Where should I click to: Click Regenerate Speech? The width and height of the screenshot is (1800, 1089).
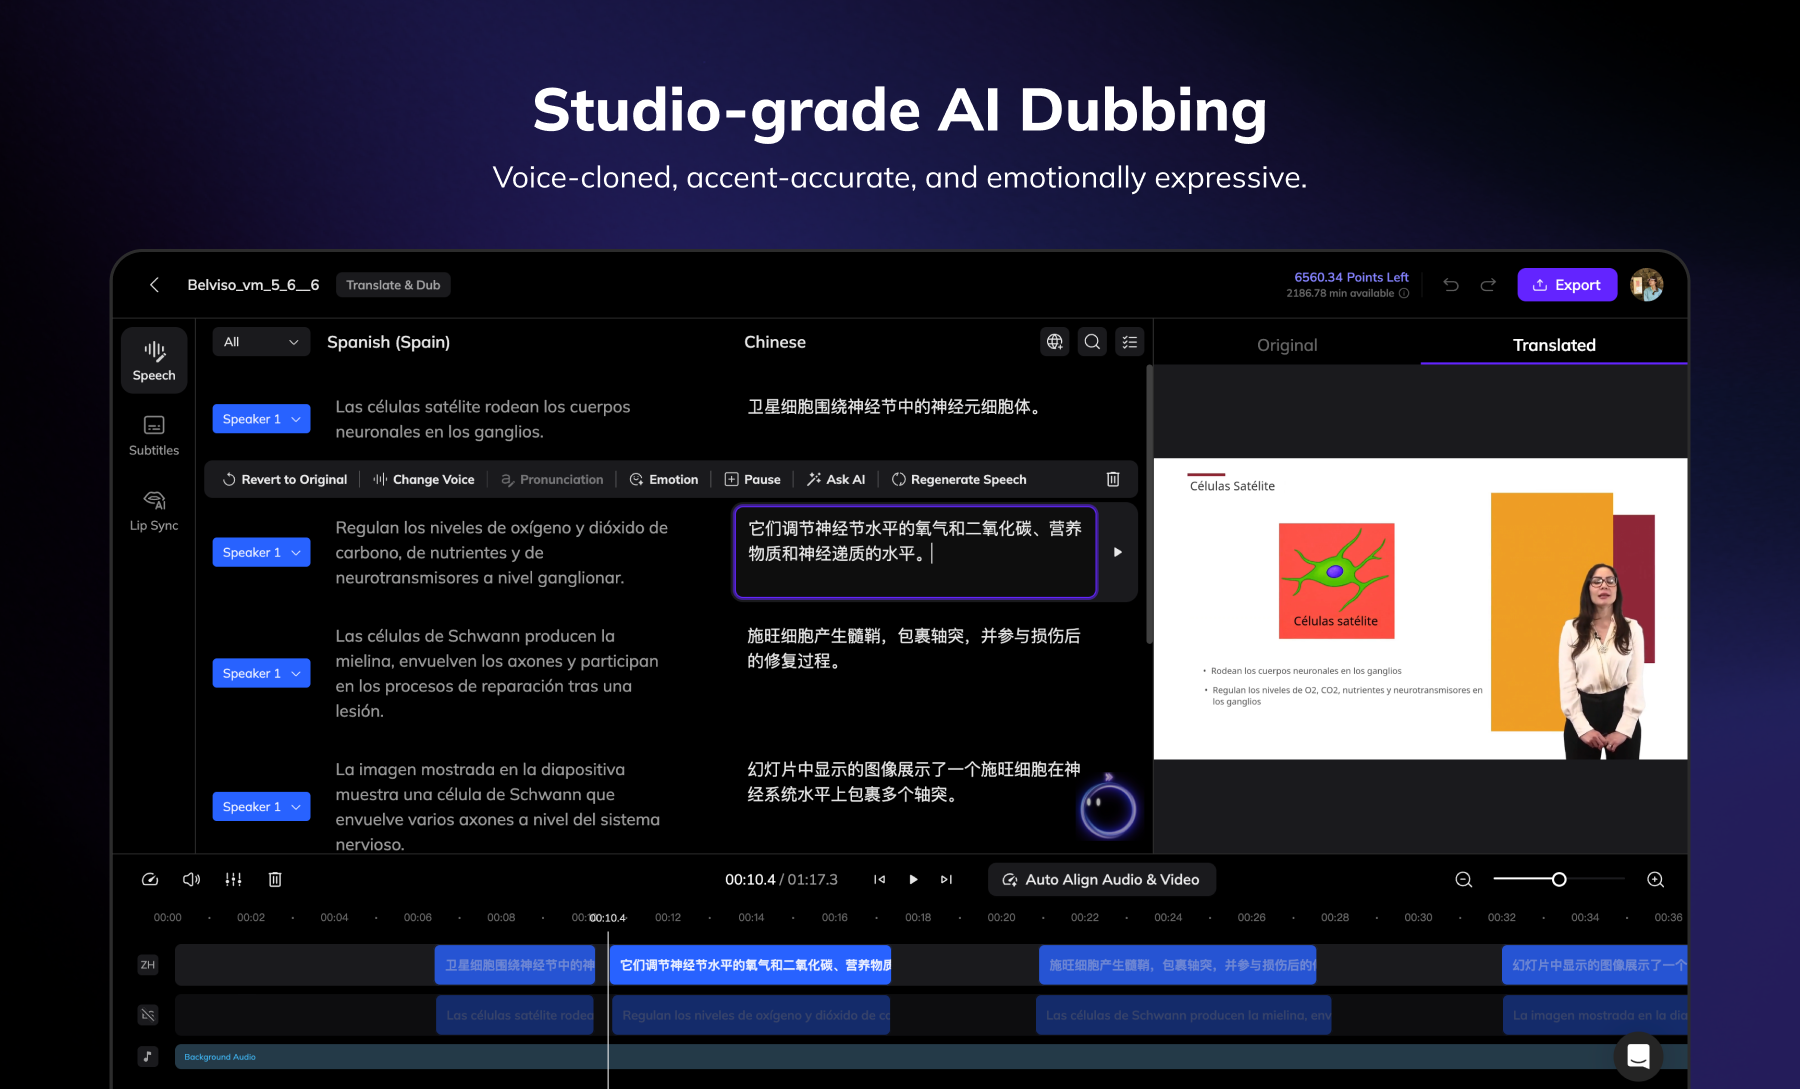pyautogui.click(x=959, y=480)
